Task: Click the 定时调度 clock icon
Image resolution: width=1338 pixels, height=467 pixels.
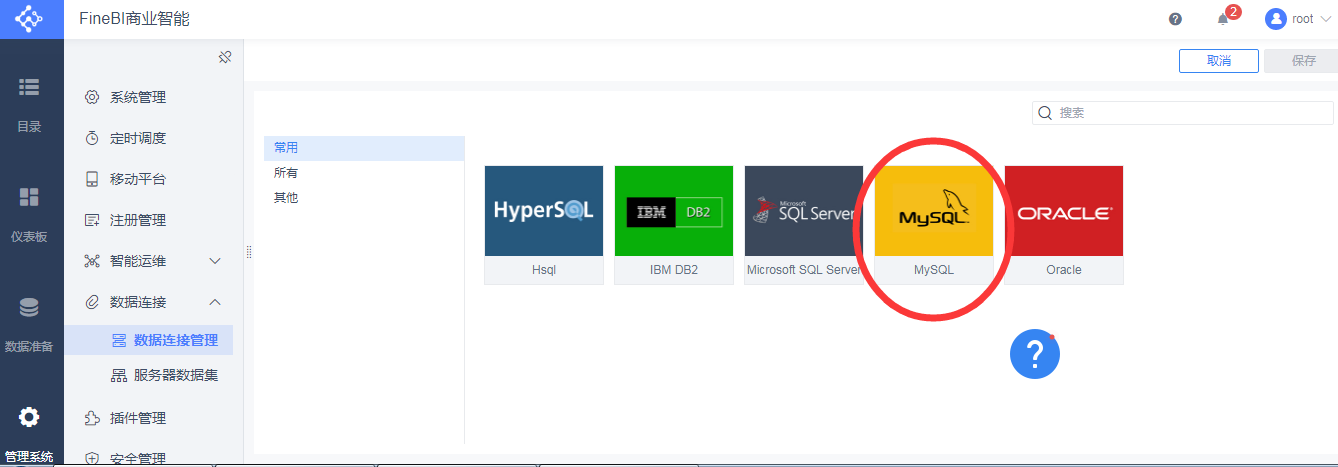Action: (x=92, y=138)
